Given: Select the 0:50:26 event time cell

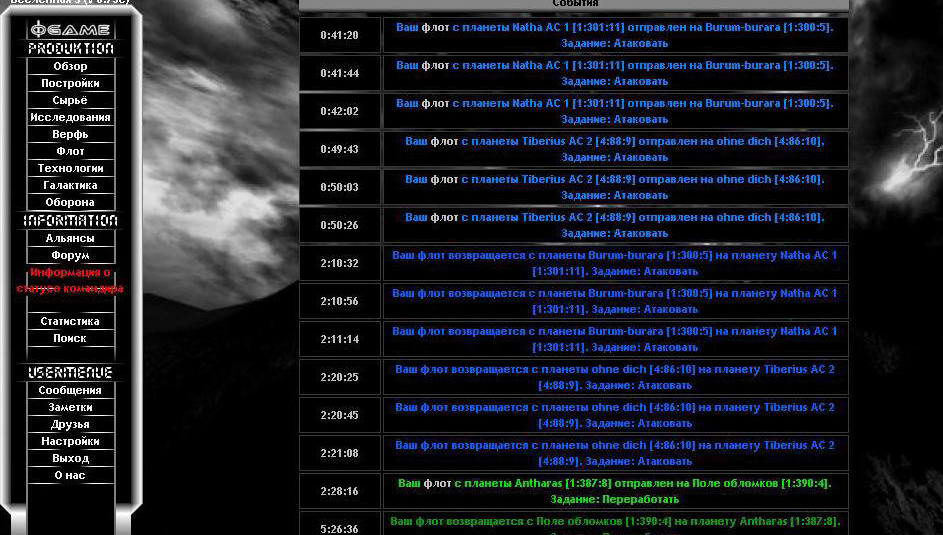Looking at the screenshot, I should [x=340, y=225].
